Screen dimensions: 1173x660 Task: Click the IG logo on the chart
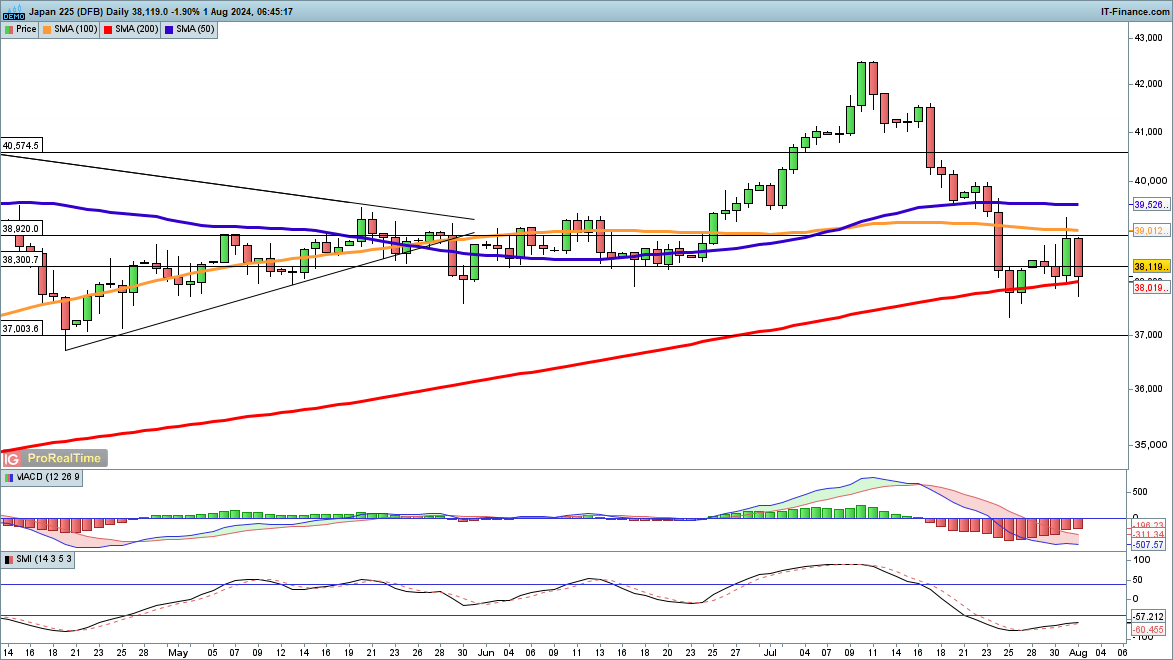12,458
